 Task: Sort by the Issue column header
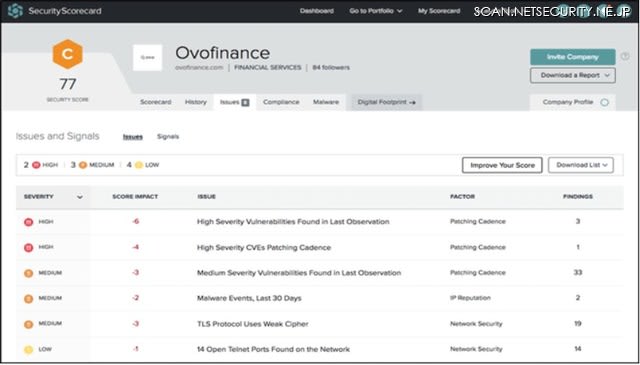tap(207, 197)
